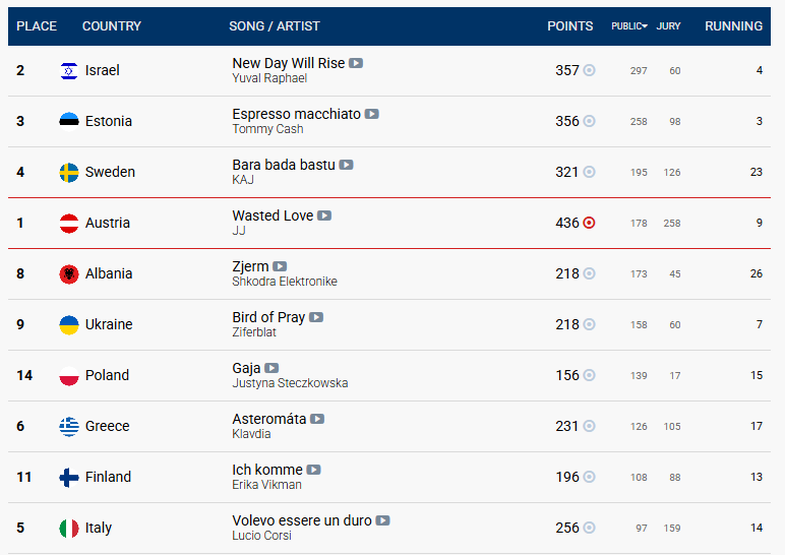The height and width of the screenshot is (555, 785).
Task: Sort table by POINTS header
Action: click(570, 26)
